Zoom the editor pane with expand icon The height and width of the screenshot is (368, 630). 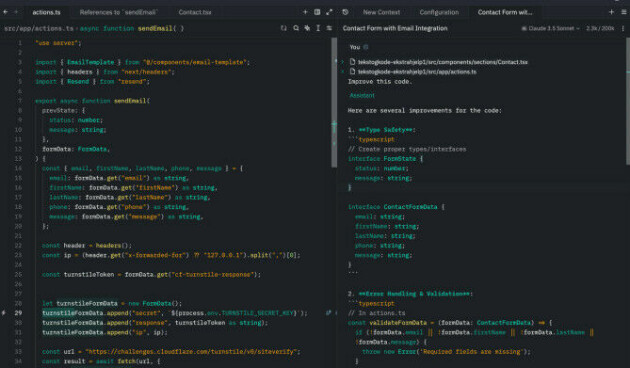(x=329, y=12)
